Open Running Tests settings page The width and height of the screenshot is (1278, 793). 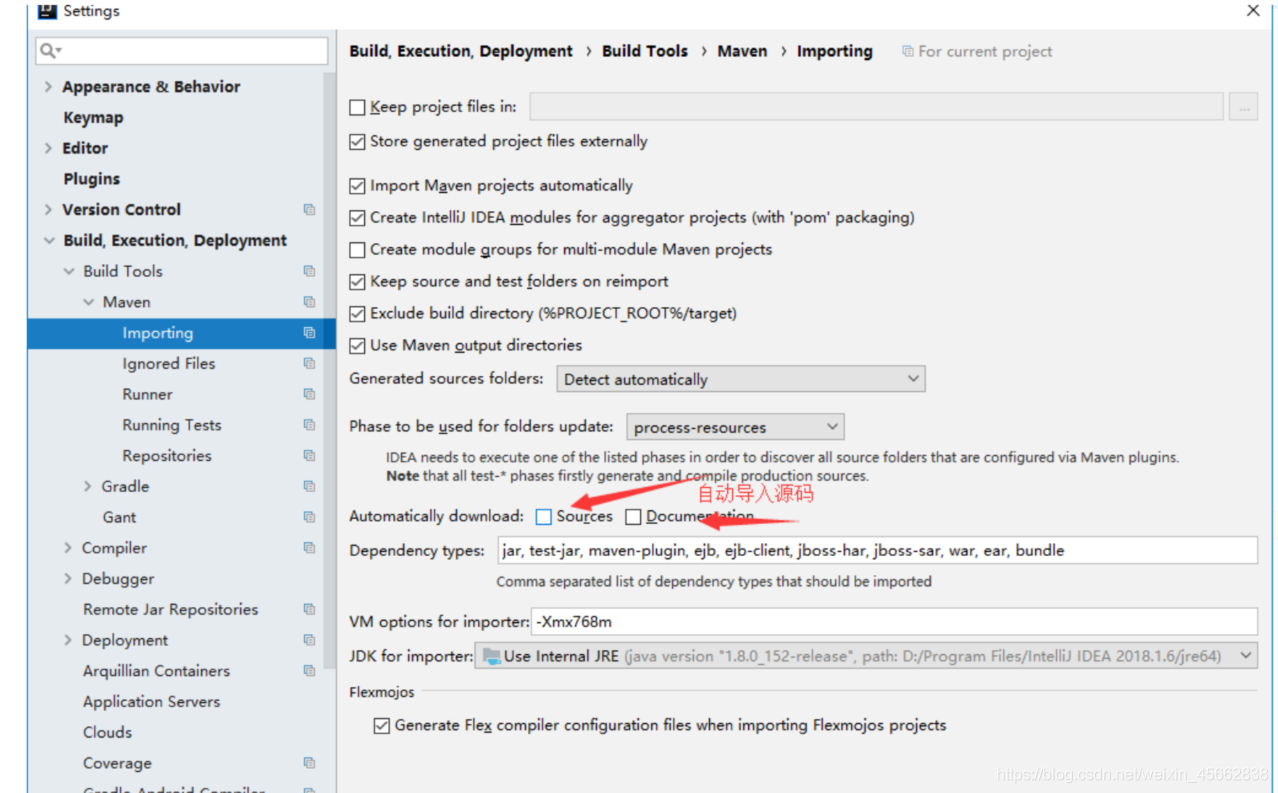click(172, 425)
